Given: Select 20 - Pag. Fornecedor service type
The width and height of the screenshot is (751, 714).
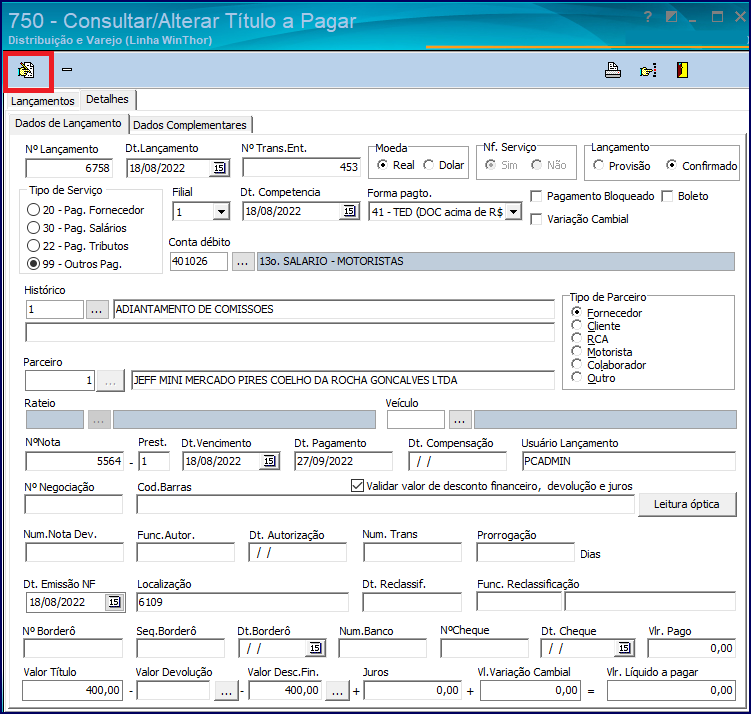Looking at the screenshot, I should tap(34, 210).
